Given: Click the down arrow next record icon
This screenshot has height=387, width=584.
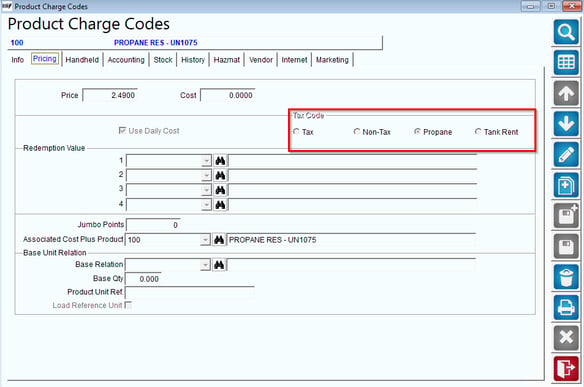Looking at the screenshot, I should coord(566,124).
